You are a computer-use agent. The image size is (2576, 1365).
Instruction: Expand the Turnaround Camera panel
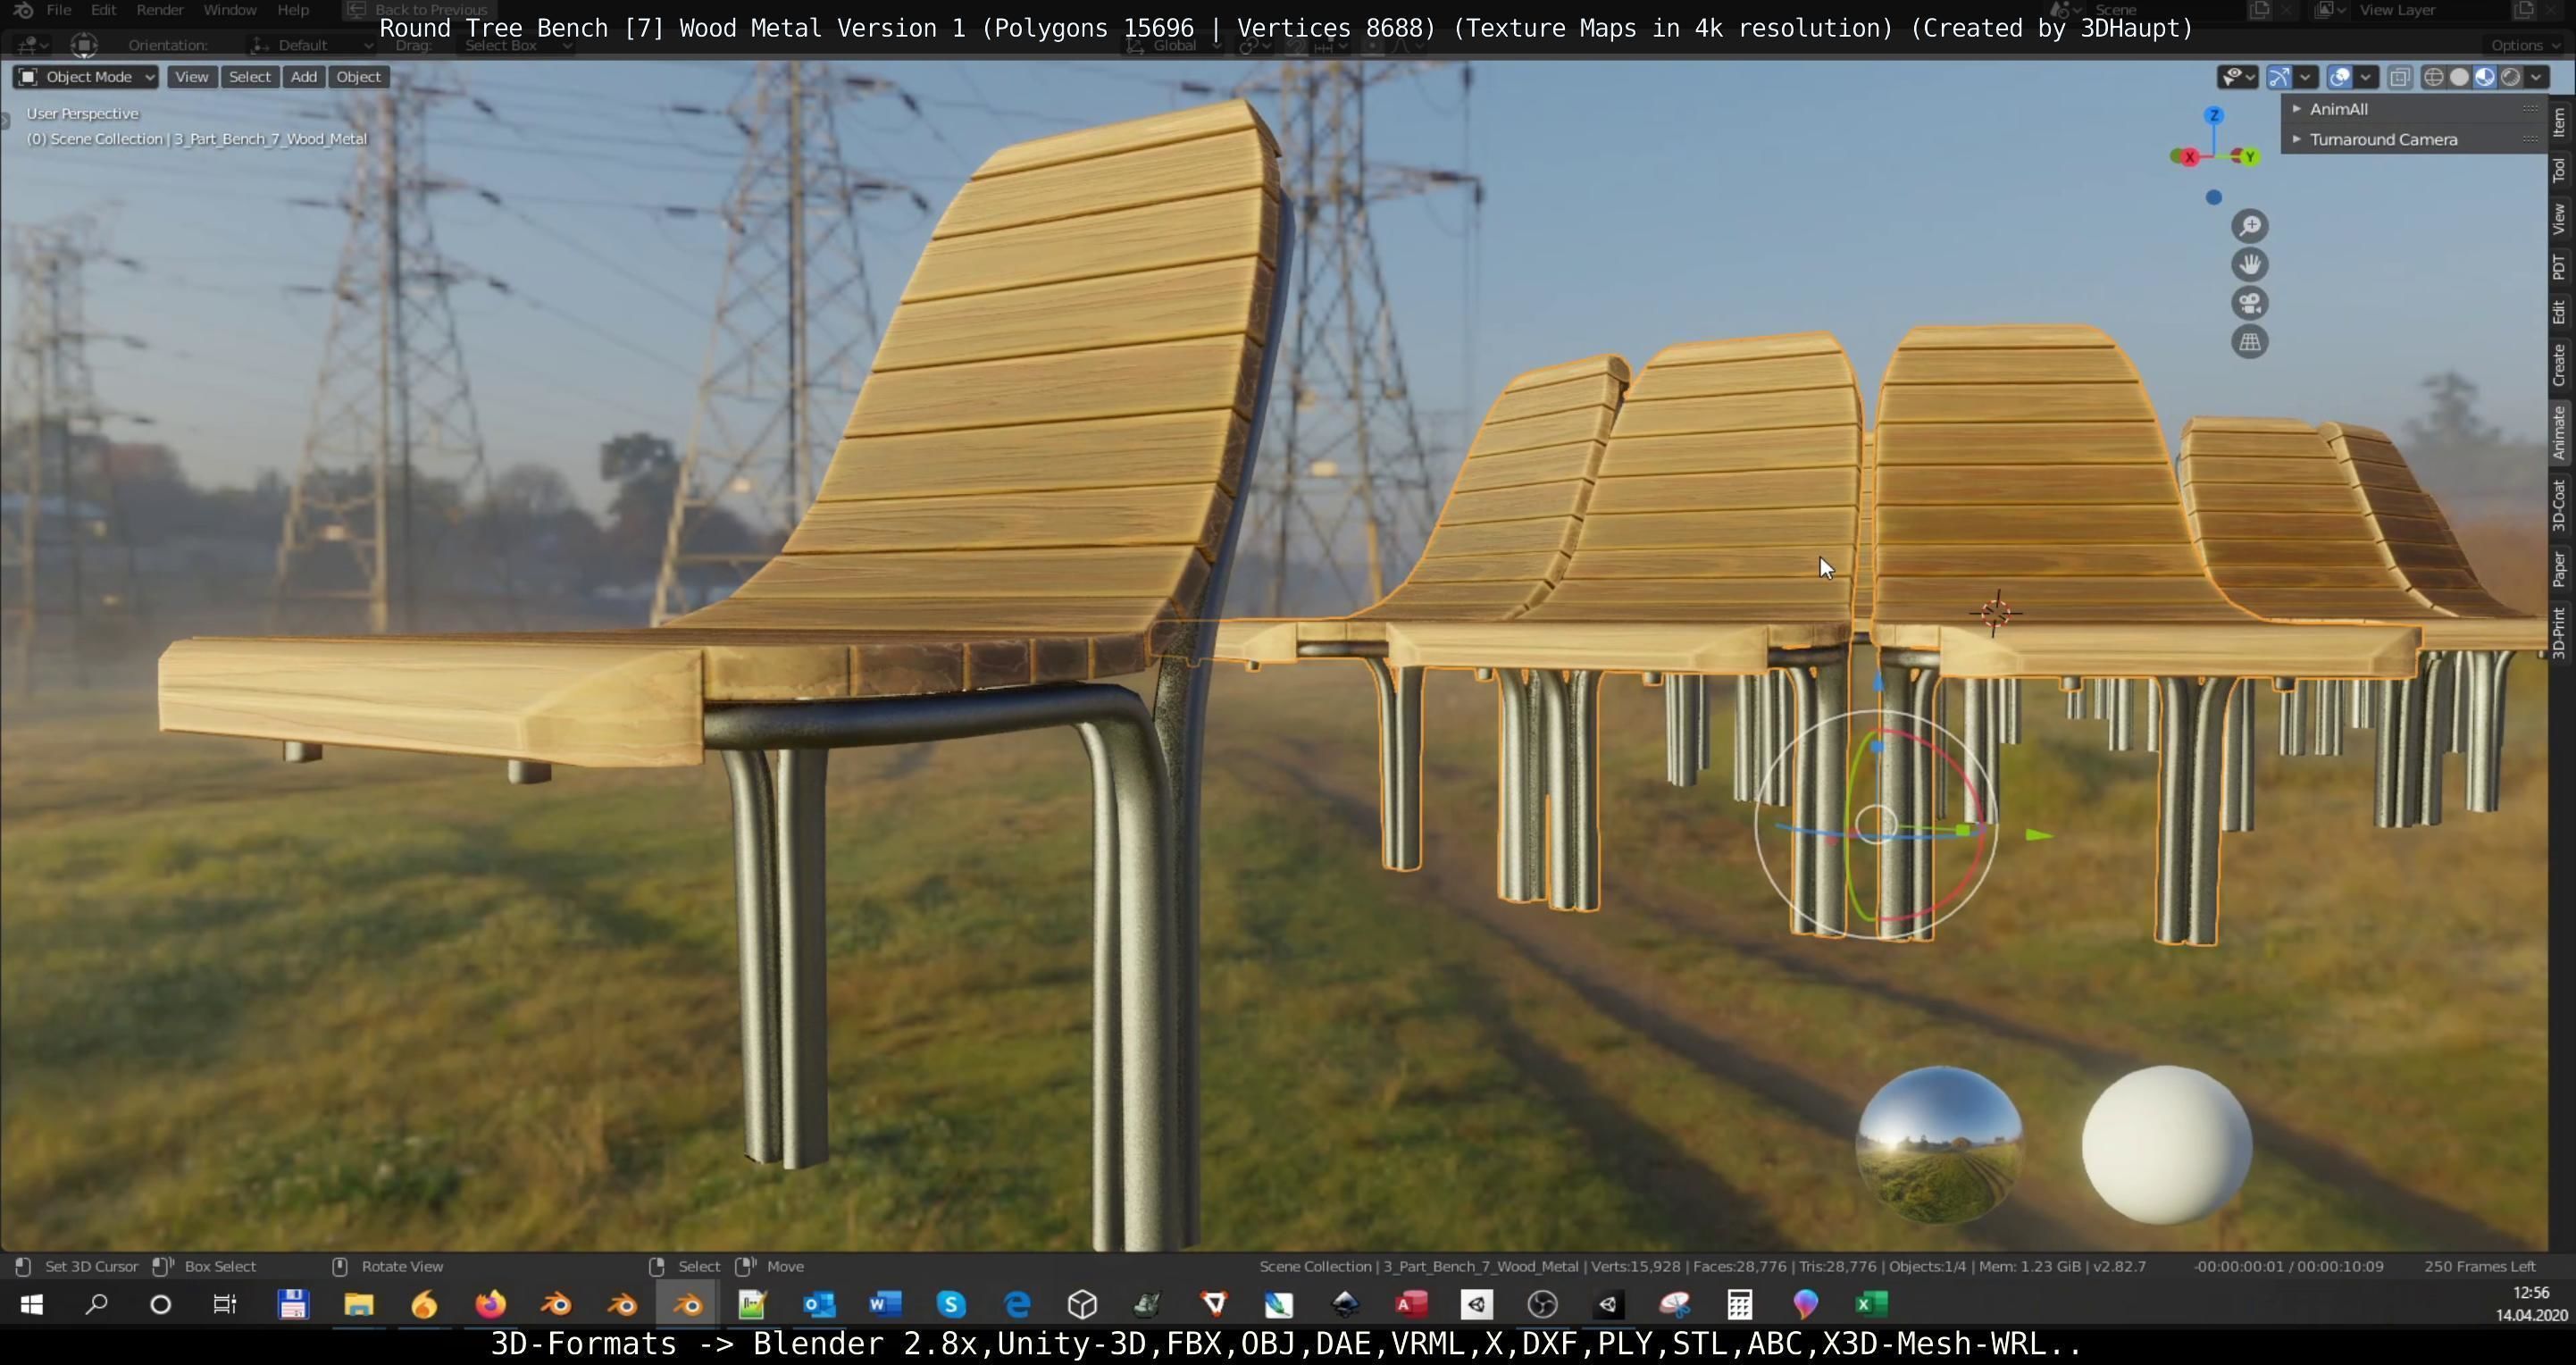tap(2382, 140)
